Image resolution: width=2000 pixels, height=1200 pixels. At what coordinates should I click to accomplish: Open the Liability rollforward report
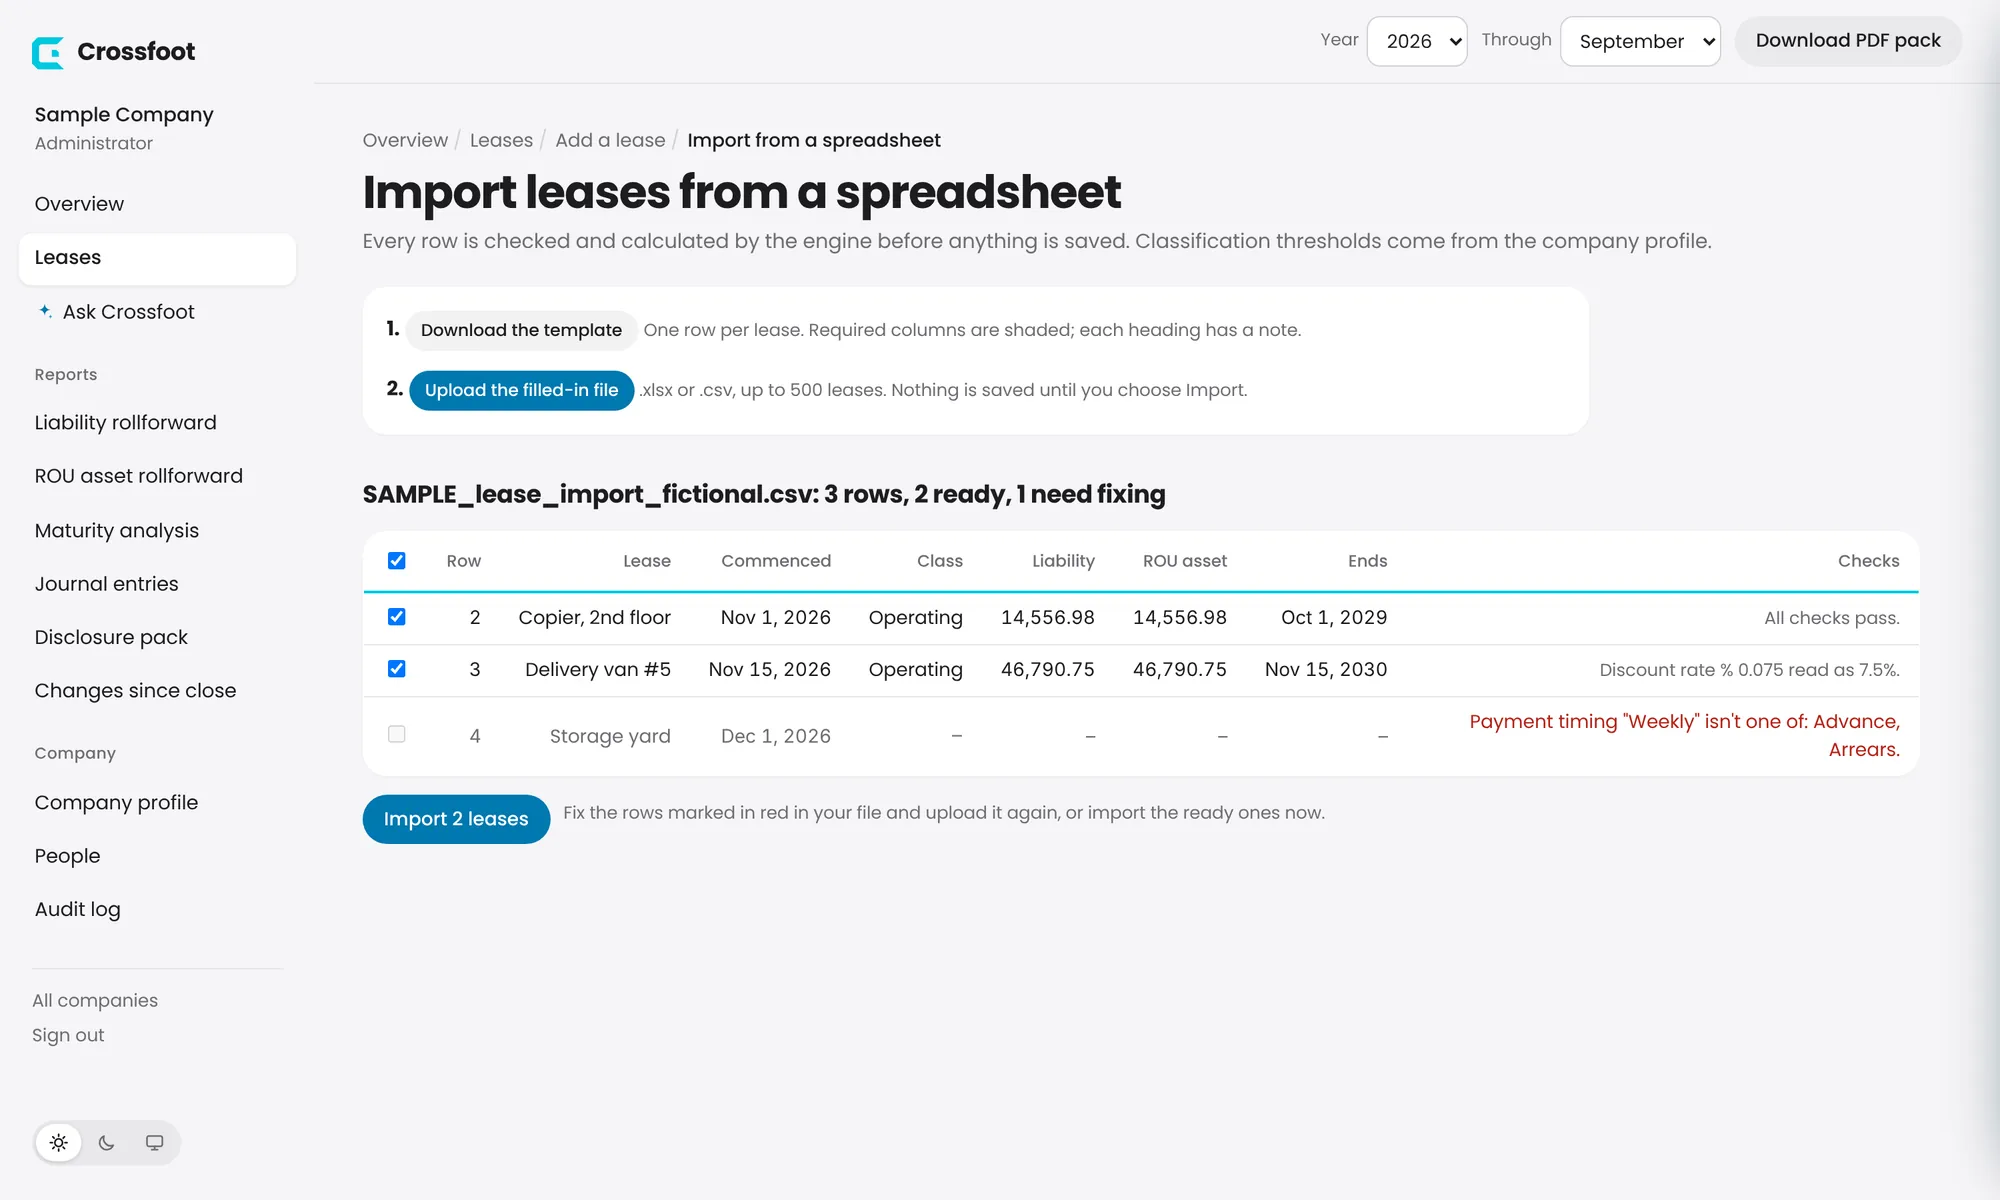point(125,423)
